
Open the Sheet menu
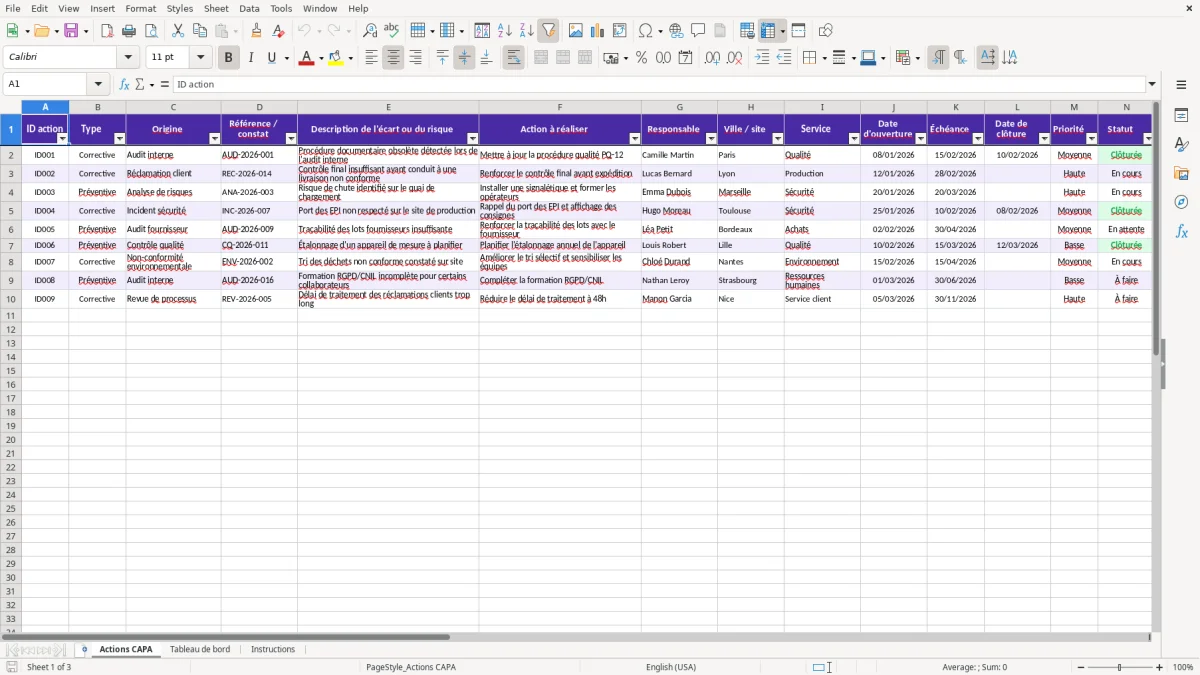click(x=216, y=8)
